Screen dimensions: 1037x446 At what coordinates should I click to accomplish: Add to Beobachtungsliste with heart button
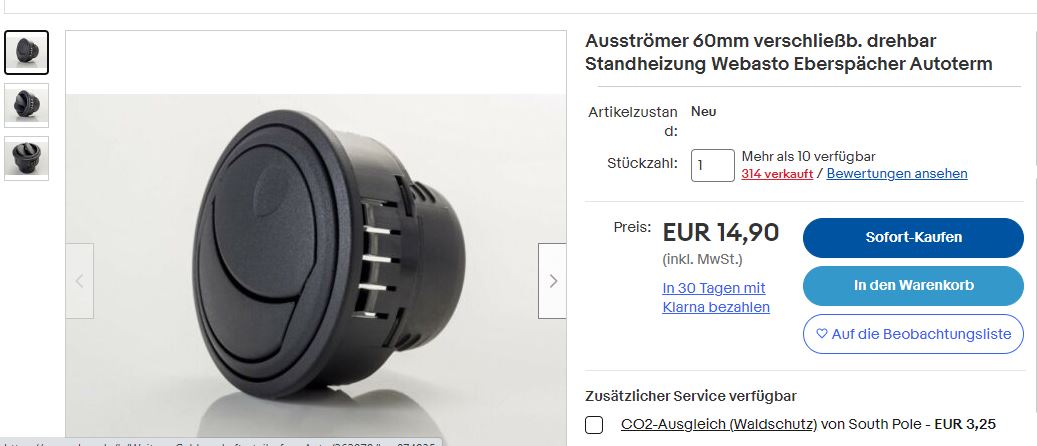pyautogui.click(x=913, y=334)
